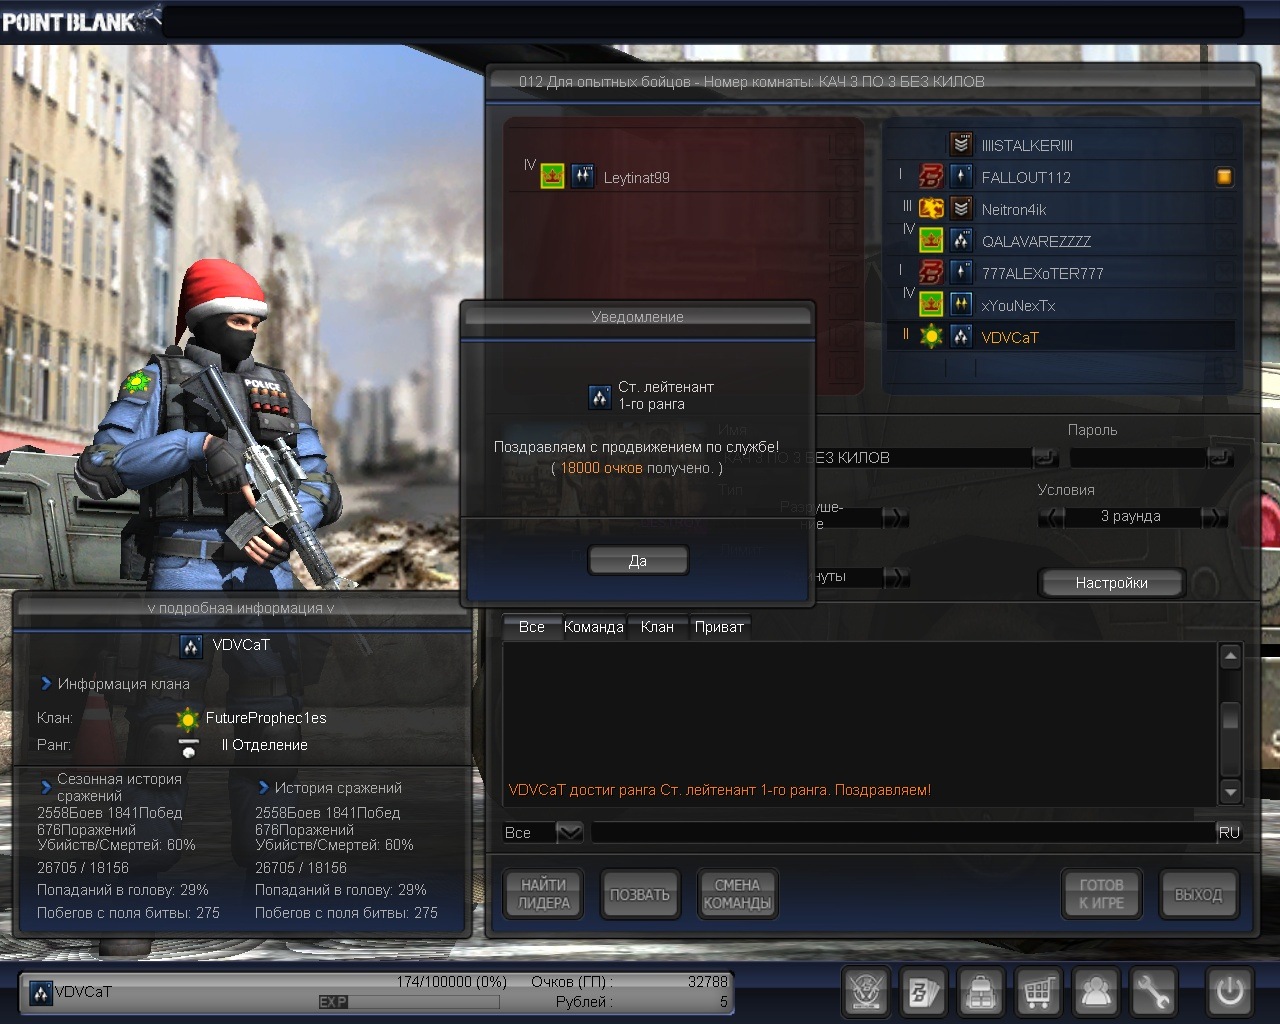
Task: Confirm the notification with Да
Action: click(x=638, y=561)
